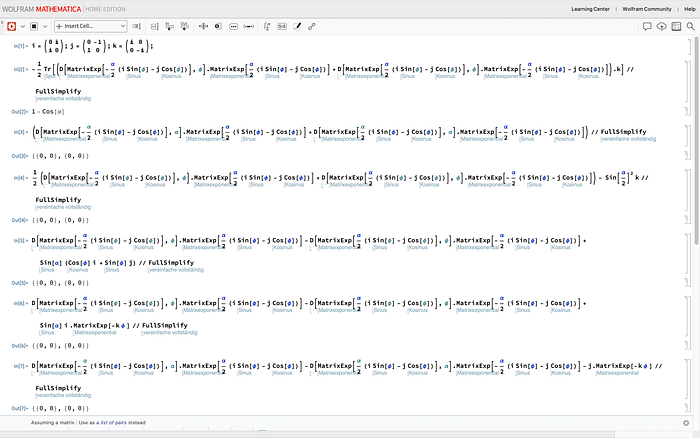Click the group cells toolbar icon

(154, 26)
